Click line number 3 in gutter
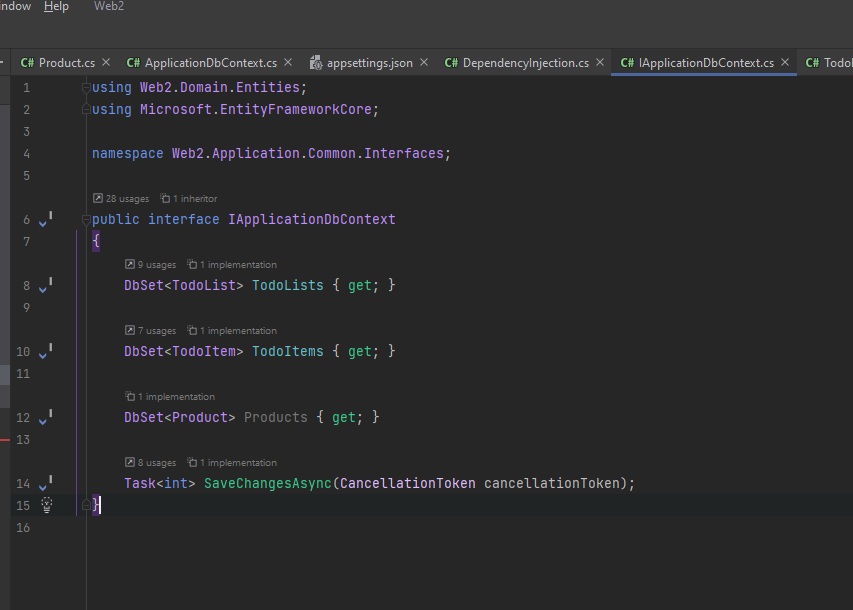This screenshot has height=610, width=853. click(x=26, y=132)
